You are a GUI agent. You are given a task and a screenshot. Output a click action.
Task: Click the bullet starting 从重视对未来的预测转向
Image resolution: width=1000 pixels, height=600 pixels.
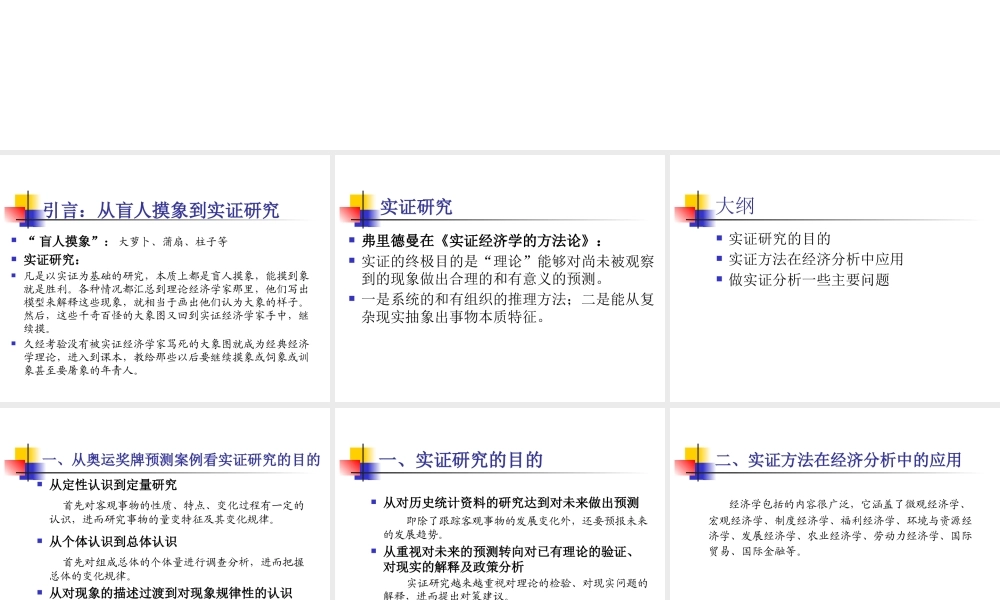509,559
